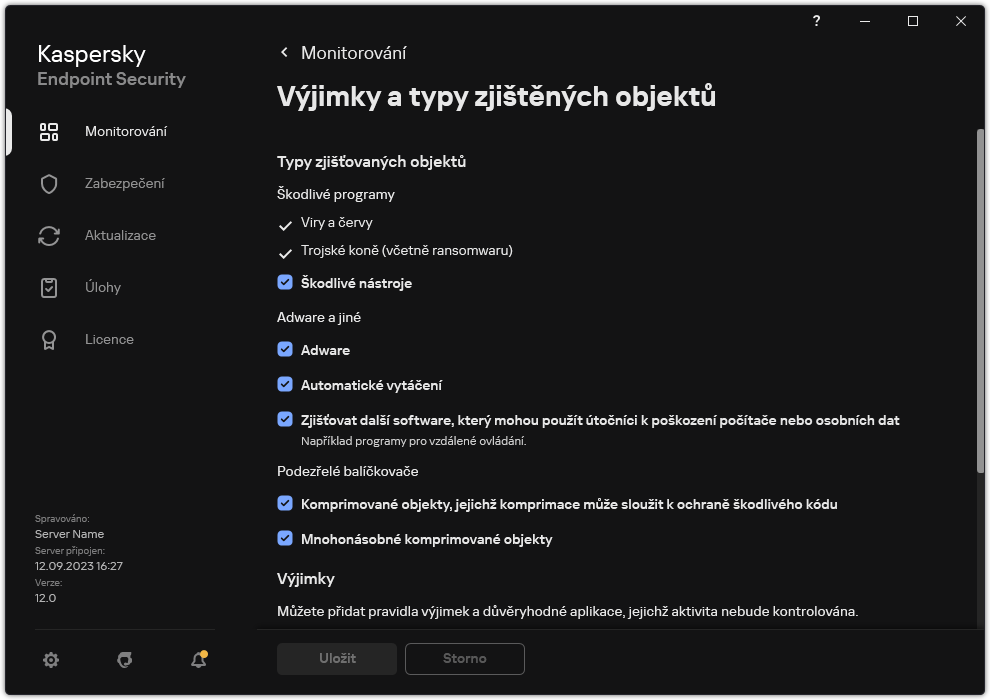Select the Monitorování sidebar icon
The width and height of the screenshot is (990, 700).
pos(48,131)
